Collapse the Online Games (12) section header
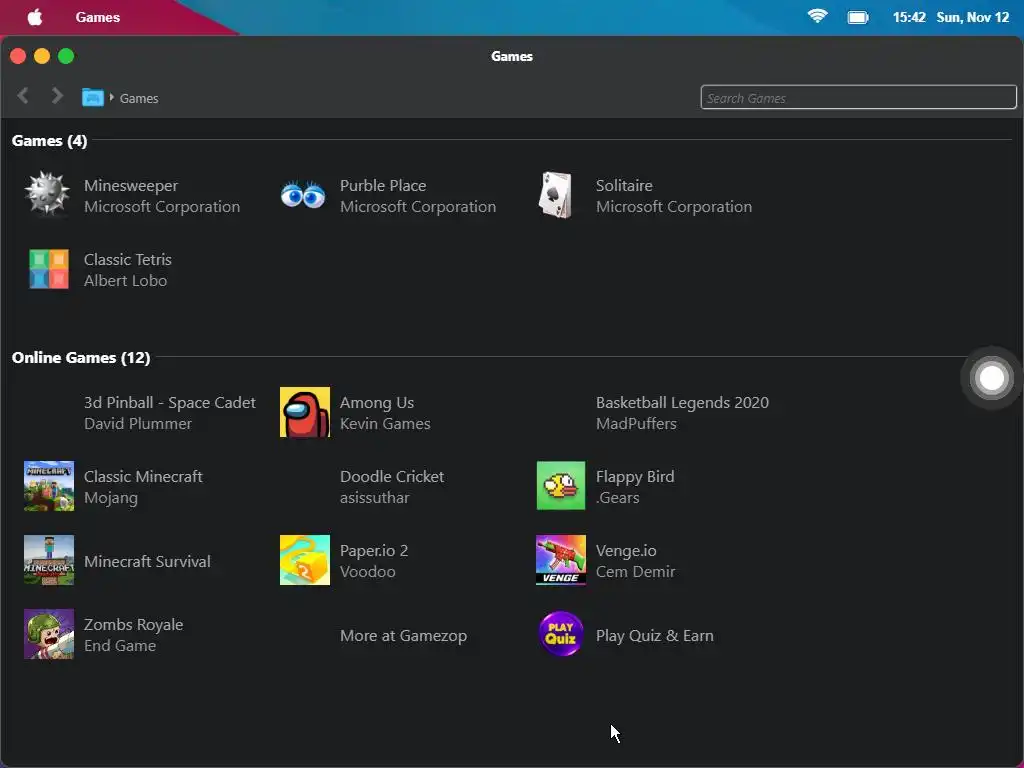This screenshot has width=1024, height=768. click(x=81, y=357)
